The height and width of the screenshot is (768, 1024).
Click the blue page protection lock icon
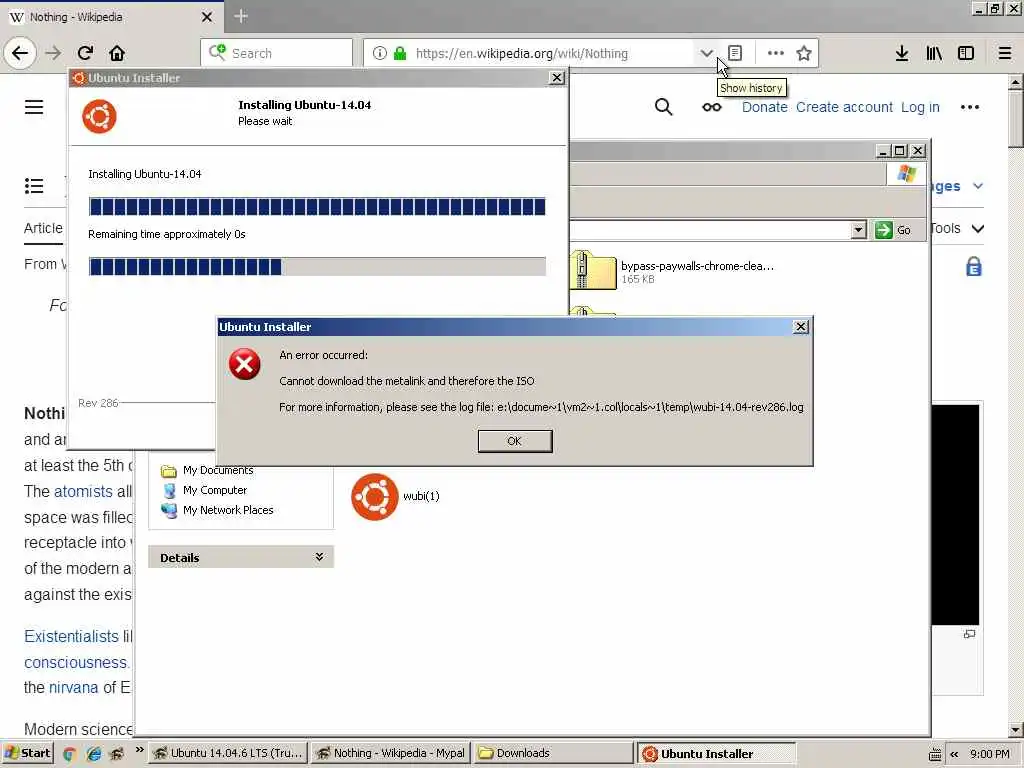coord(973,267)
